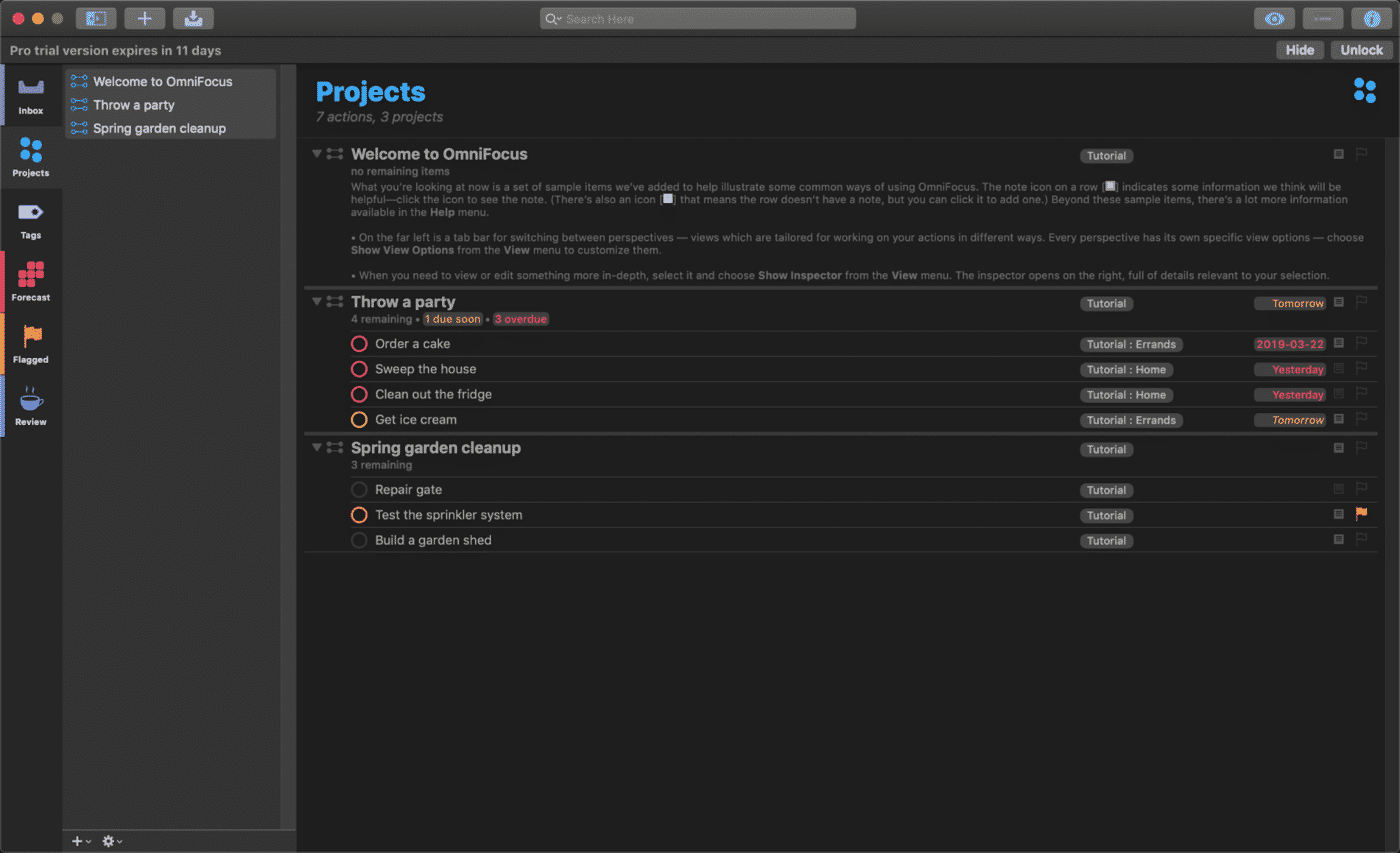The image size is (1400, 853).
Task: Click the Tutorial tag on Repair gate
Action: [1107, 490]
